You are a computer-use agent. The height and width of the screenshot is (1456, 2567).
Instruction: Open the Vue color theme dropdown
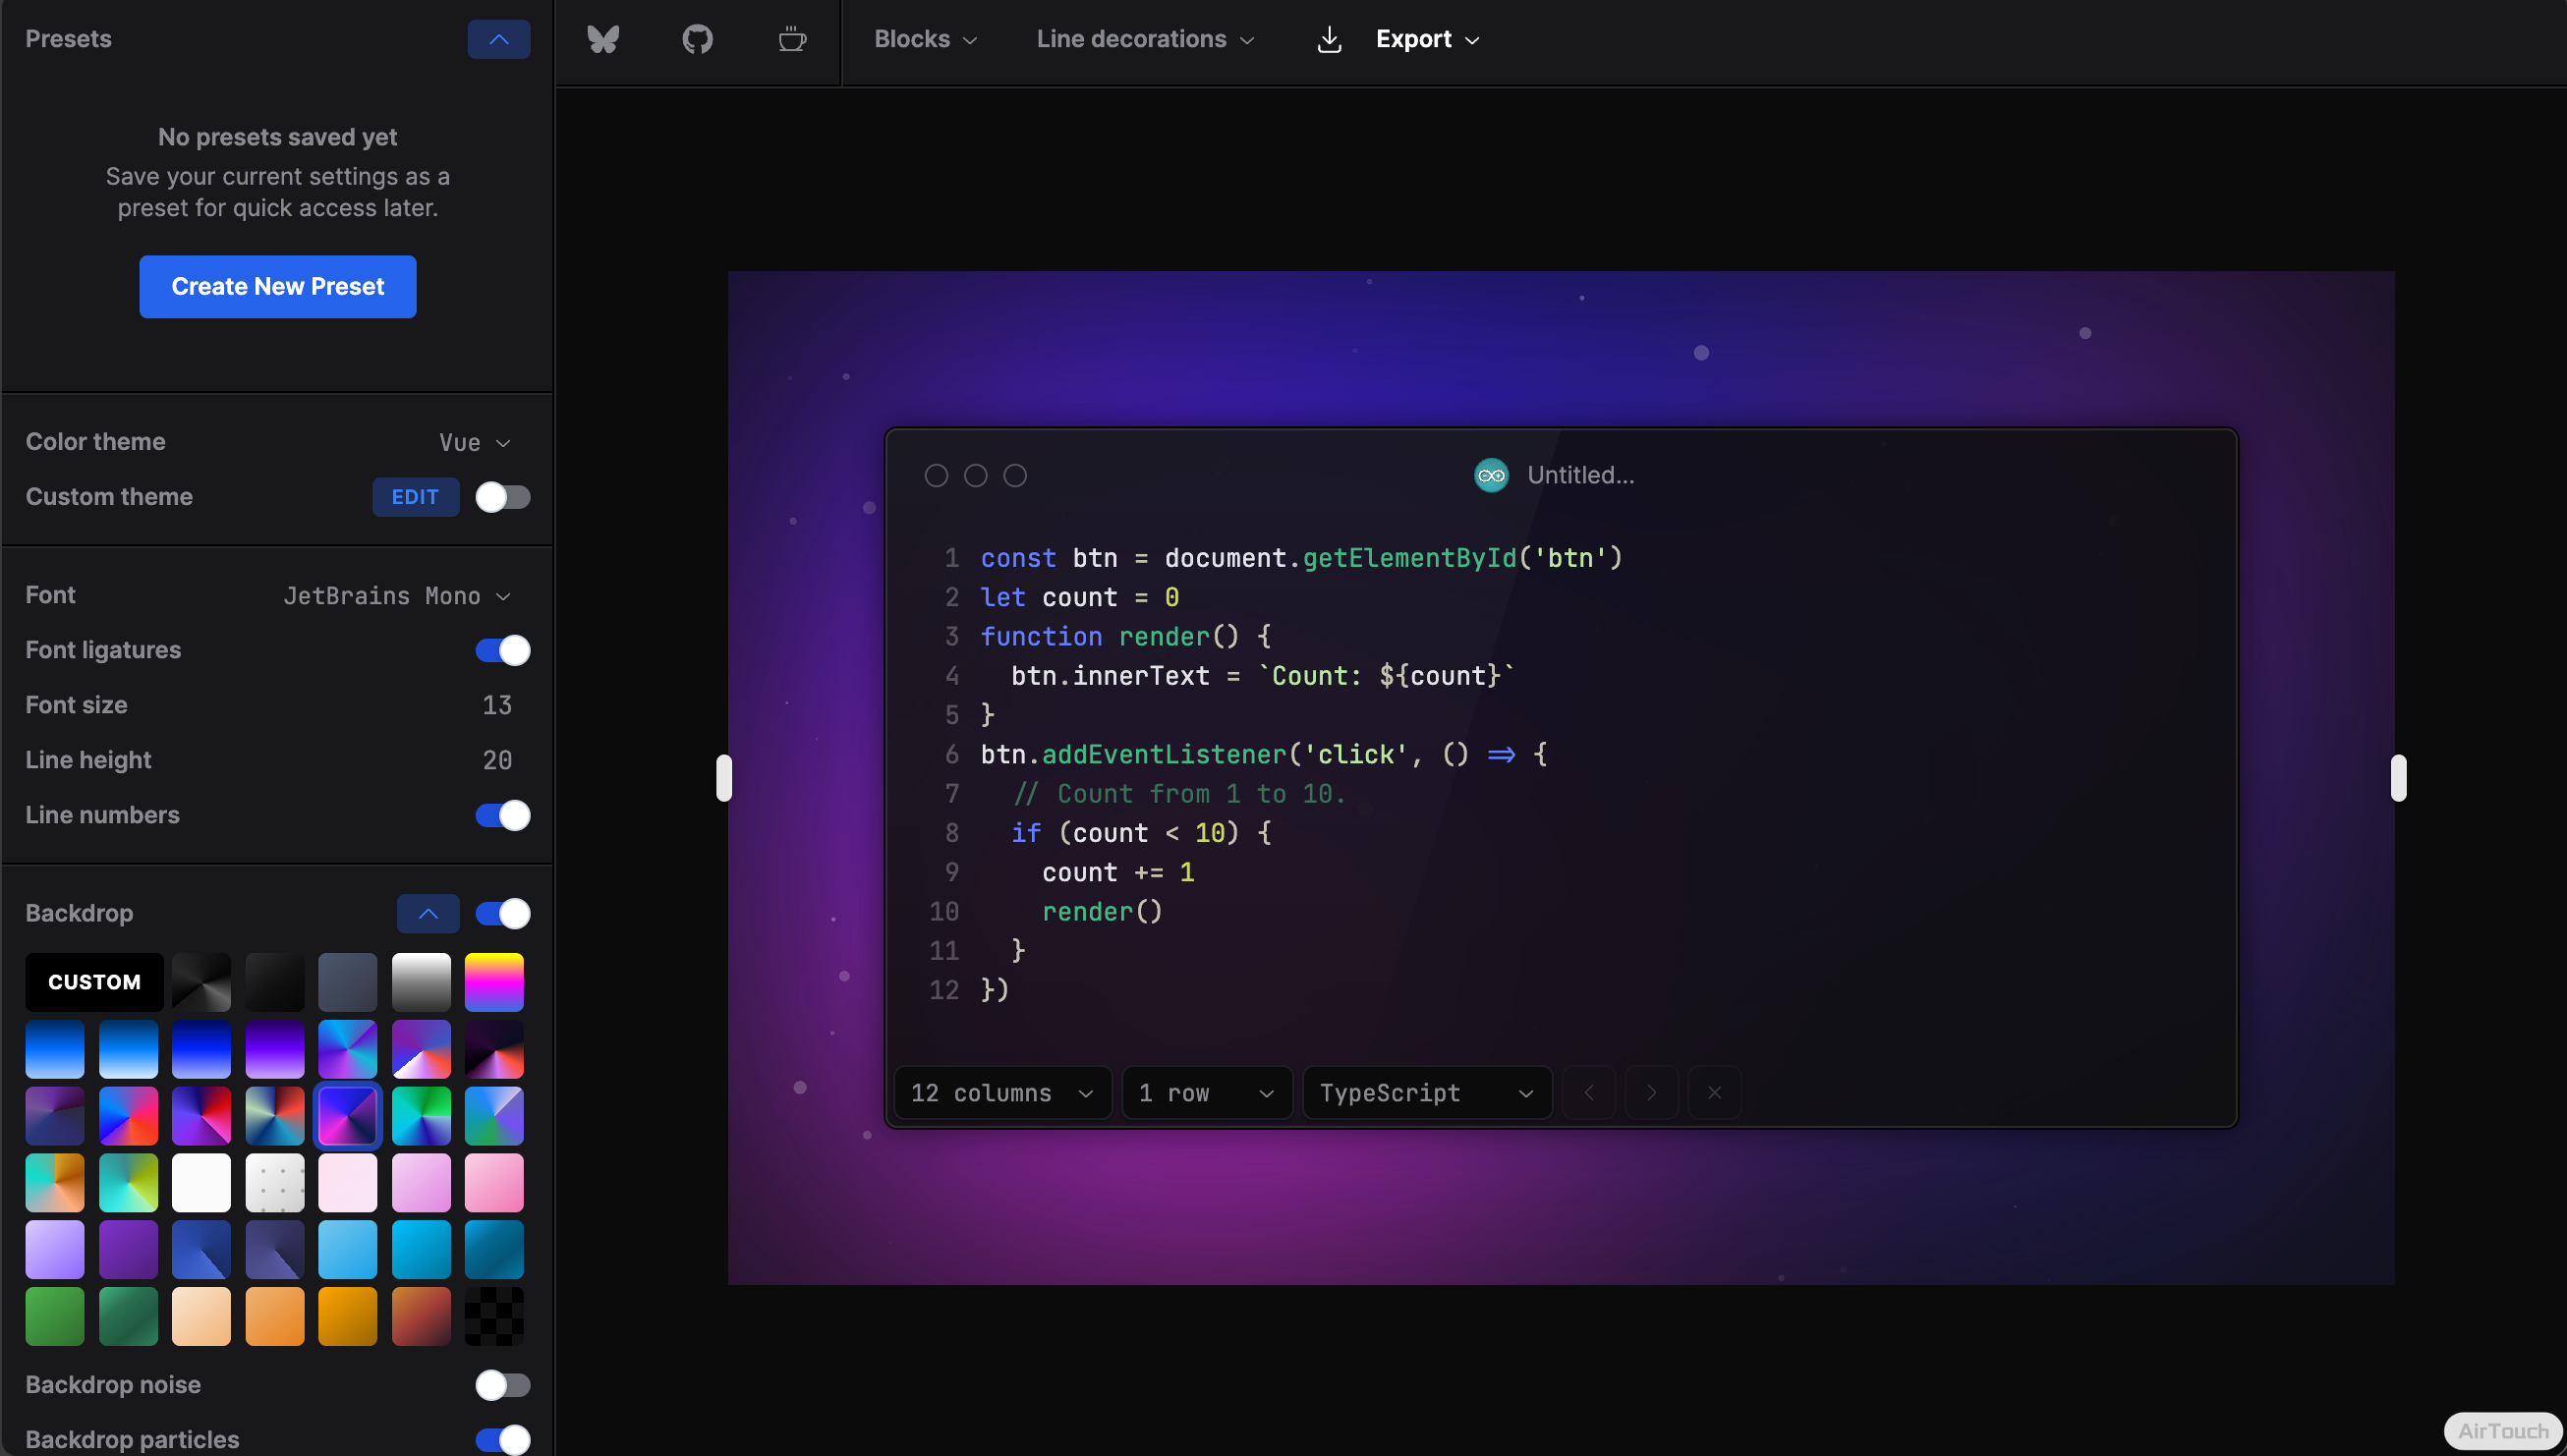tap(475, 442)
